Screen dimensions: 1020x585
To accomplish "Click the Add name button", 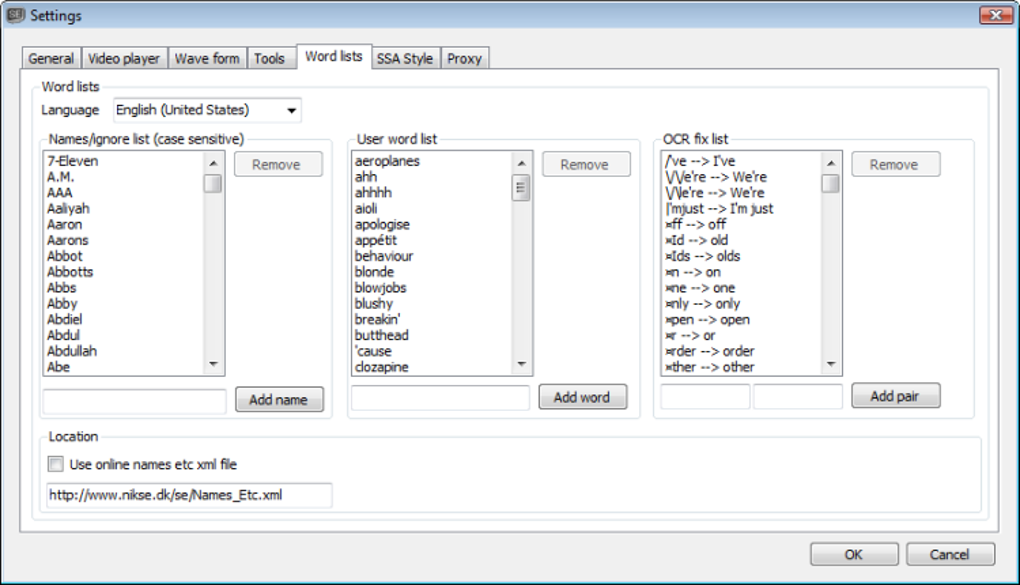I will 279,400.
